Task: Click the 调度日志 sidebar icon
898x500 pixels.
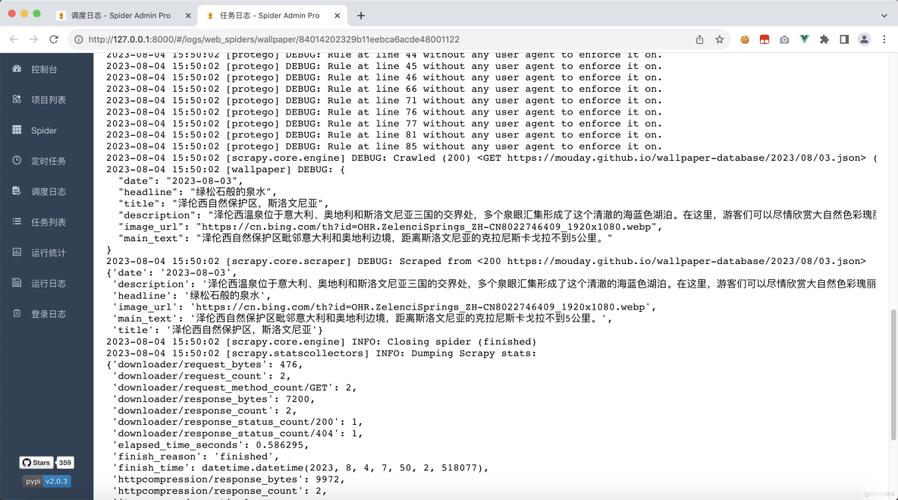Action: click(x=17, y=191)
